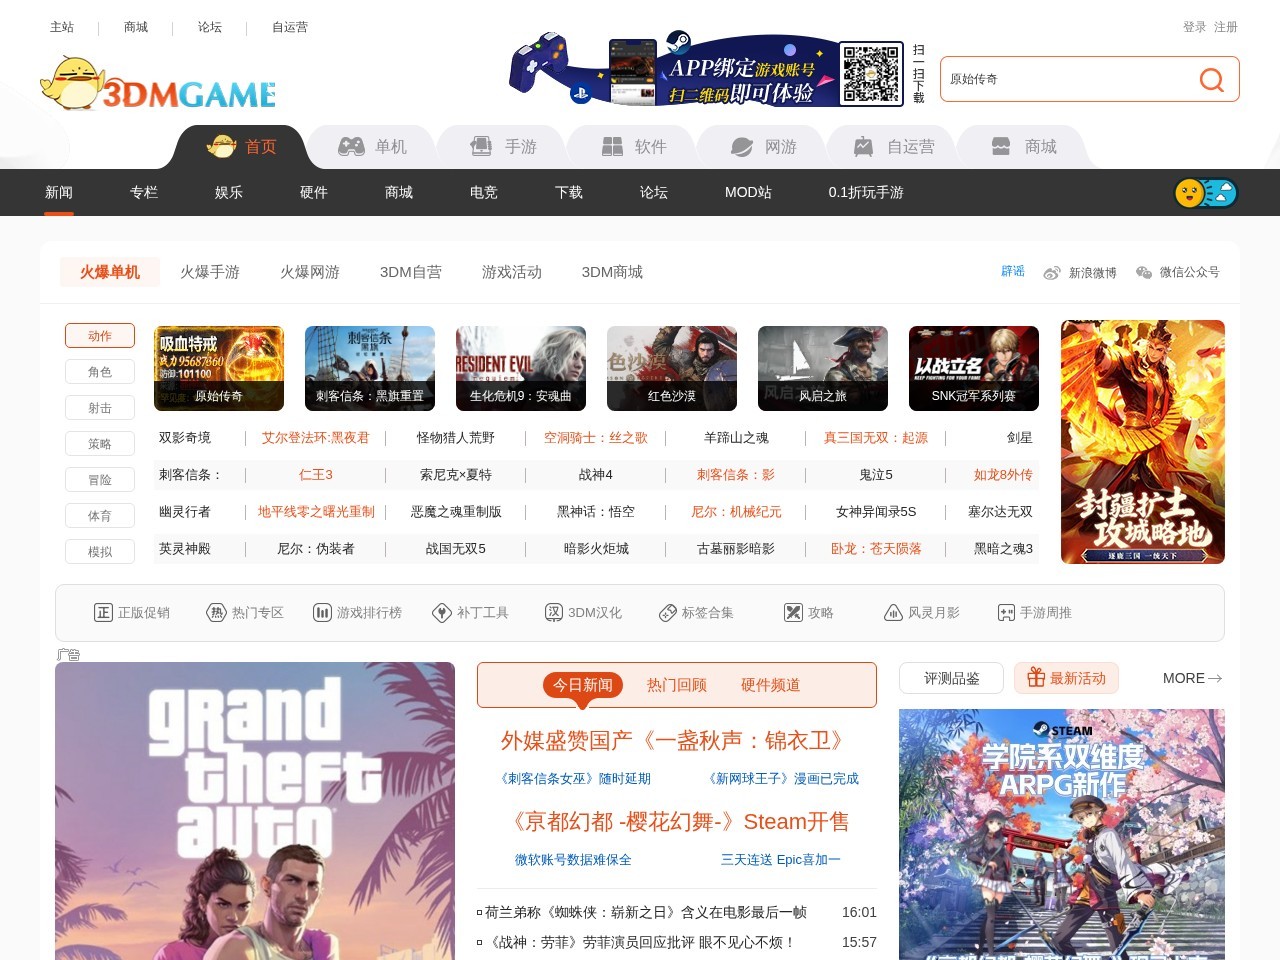
Task: Click the 热门专区 icon link
Action: tap(245, 613)
